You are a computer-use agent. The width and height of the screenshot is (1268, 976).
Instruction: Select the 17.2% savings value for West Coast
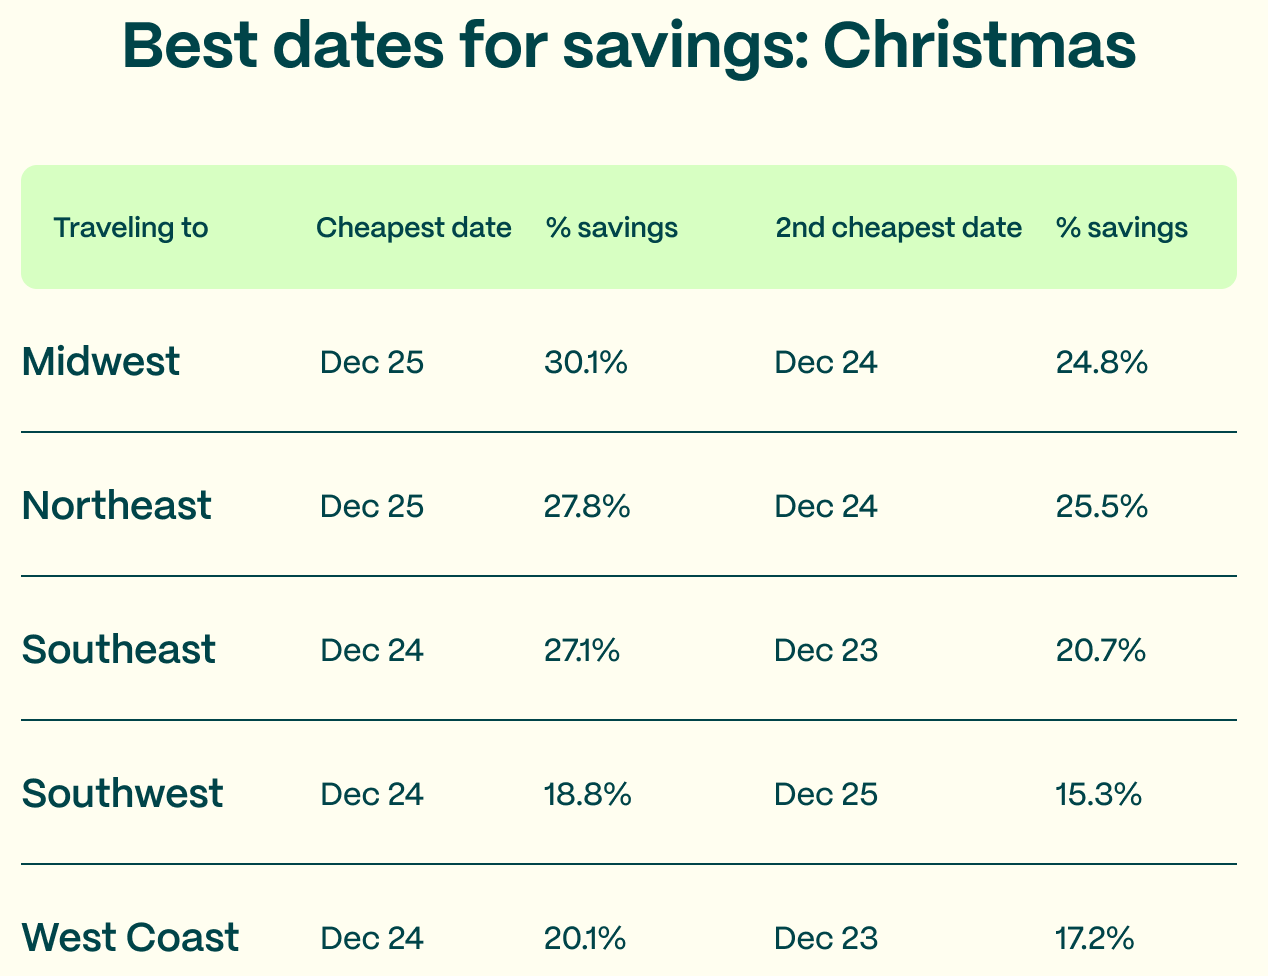(1095, 938)
